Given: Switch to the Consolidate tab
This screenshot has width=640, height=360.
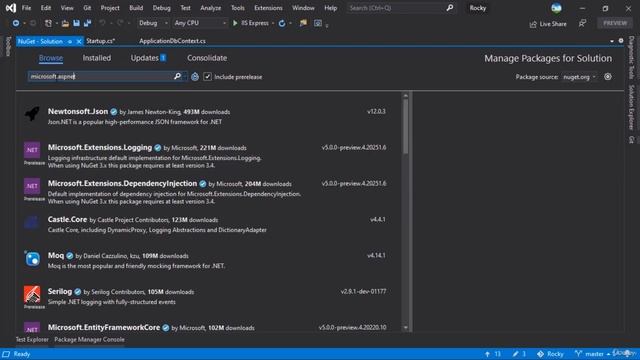Looking at the screenshot, I should (x=207, y=58).
